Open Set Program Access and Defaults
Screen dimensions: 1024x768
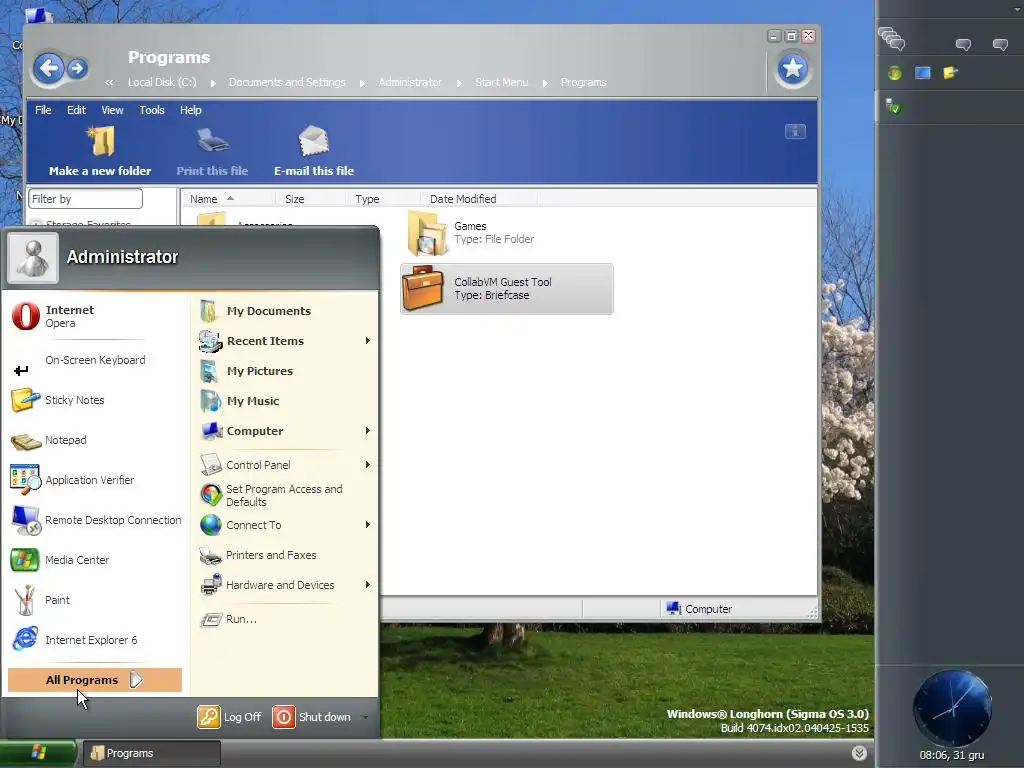(286, 495)
